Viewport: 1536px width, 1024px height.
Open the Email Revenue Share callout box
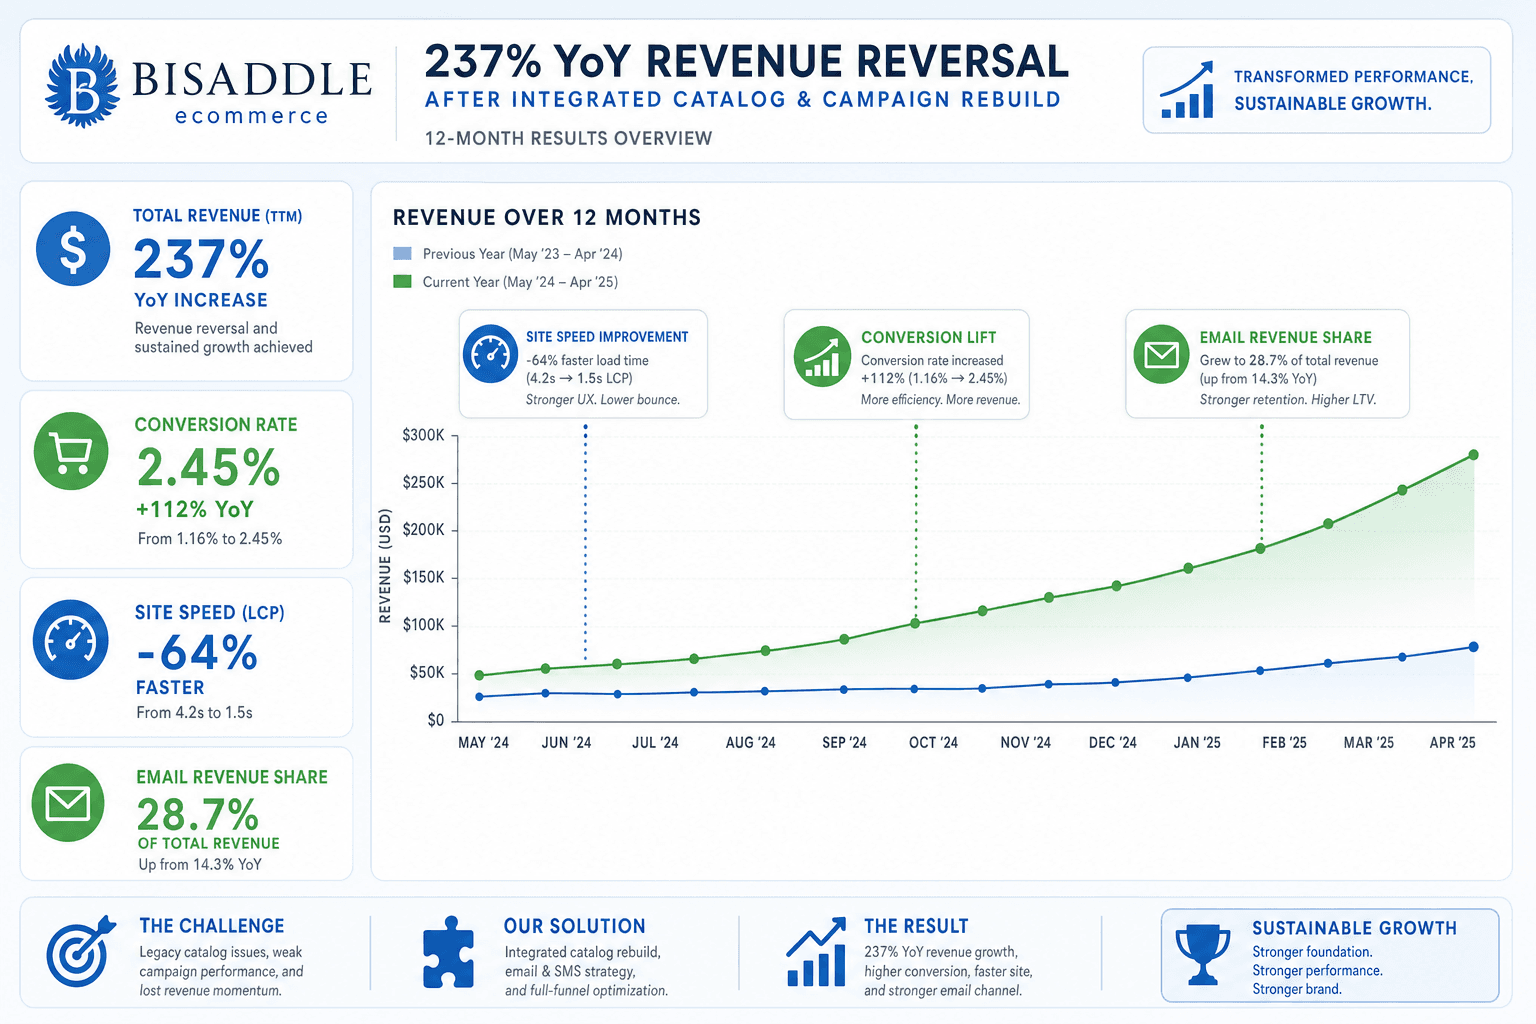[x=1267, y=364]
